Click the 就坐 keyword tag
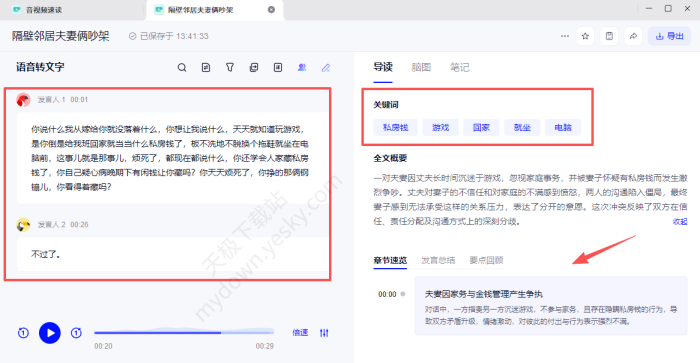 click(522, 128)
